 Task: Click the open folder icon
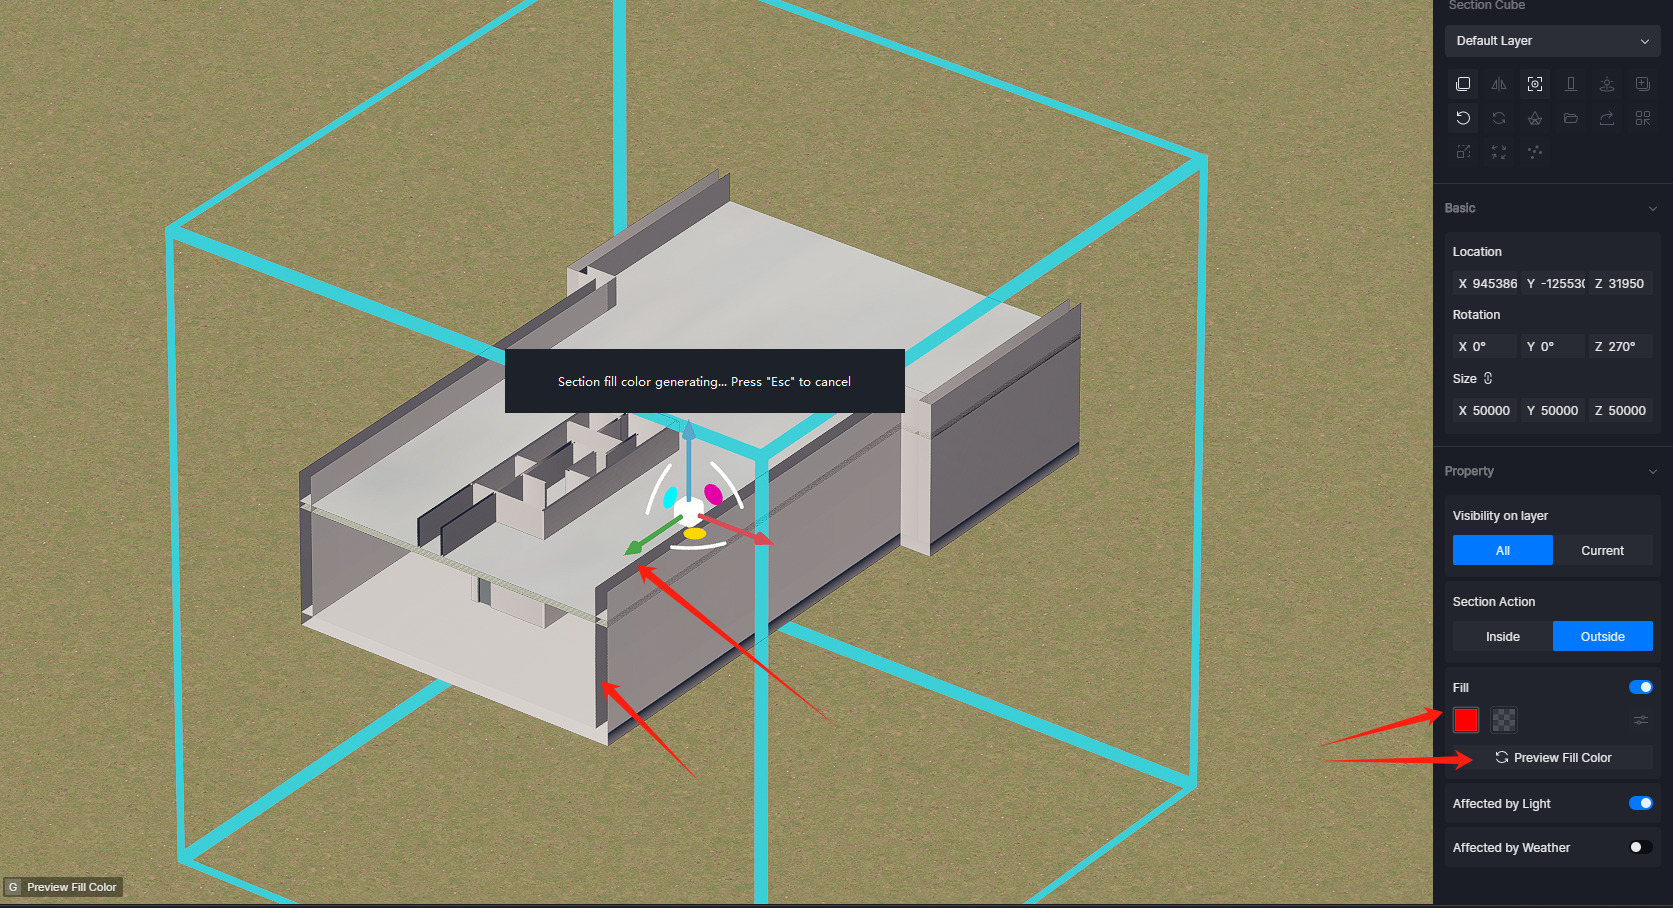1571,118
